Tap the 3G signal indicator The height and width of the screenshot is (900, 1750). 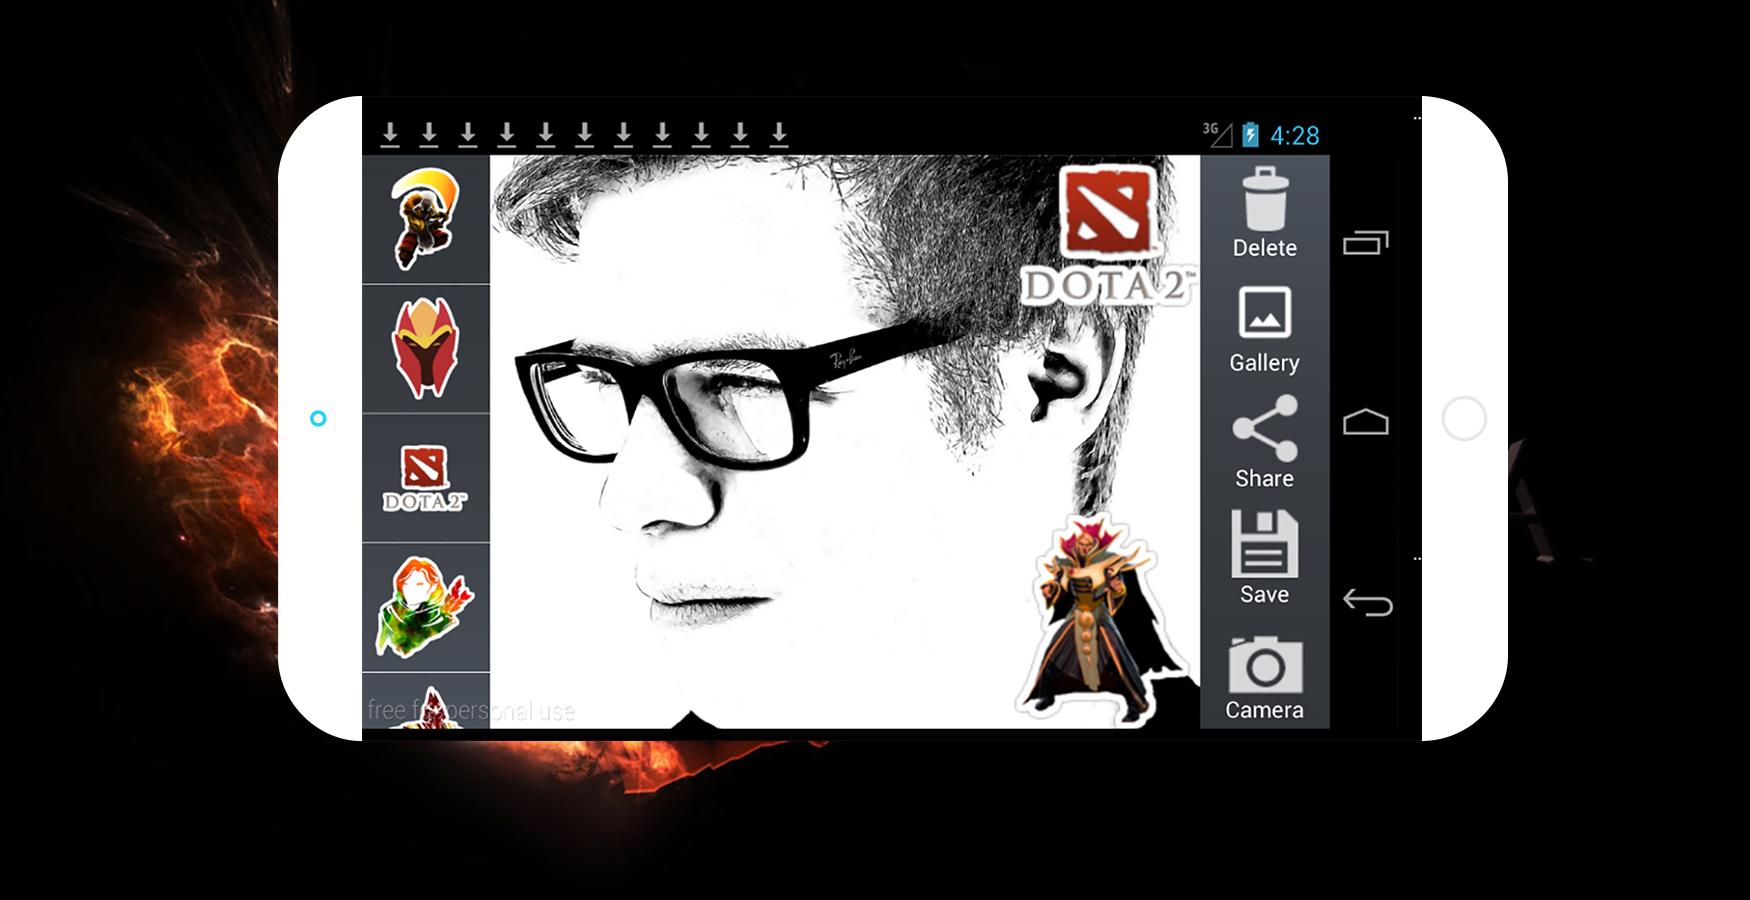(1217, 134)
